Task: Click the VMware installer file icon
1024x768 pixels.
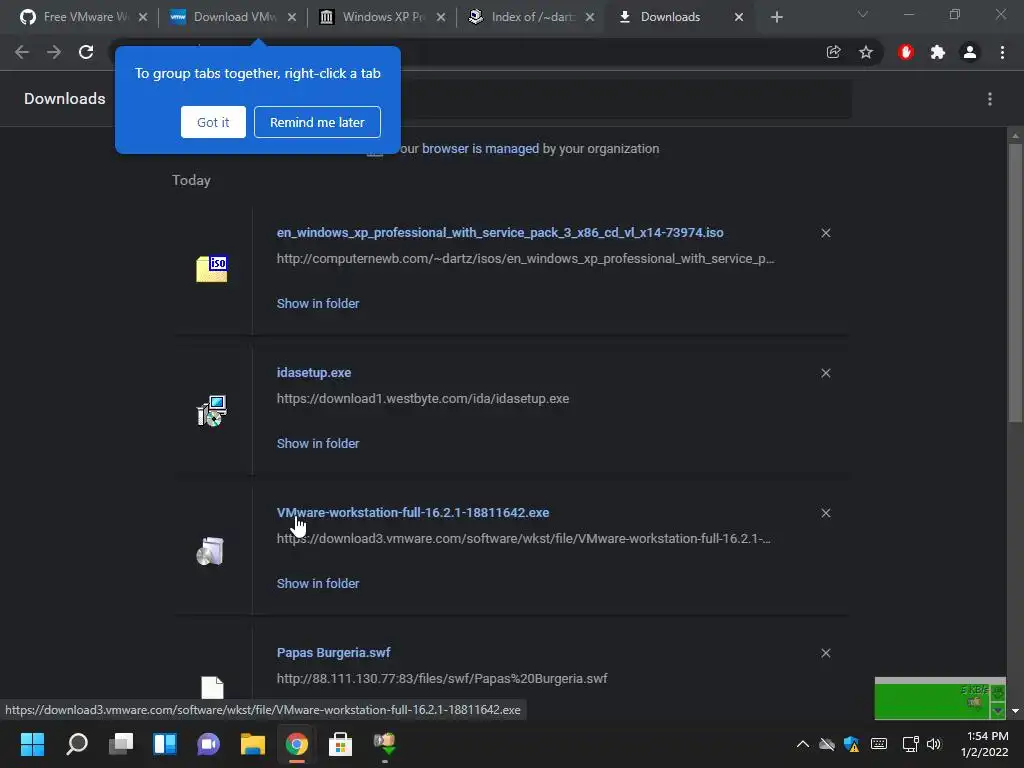Action: coord(210,551)
